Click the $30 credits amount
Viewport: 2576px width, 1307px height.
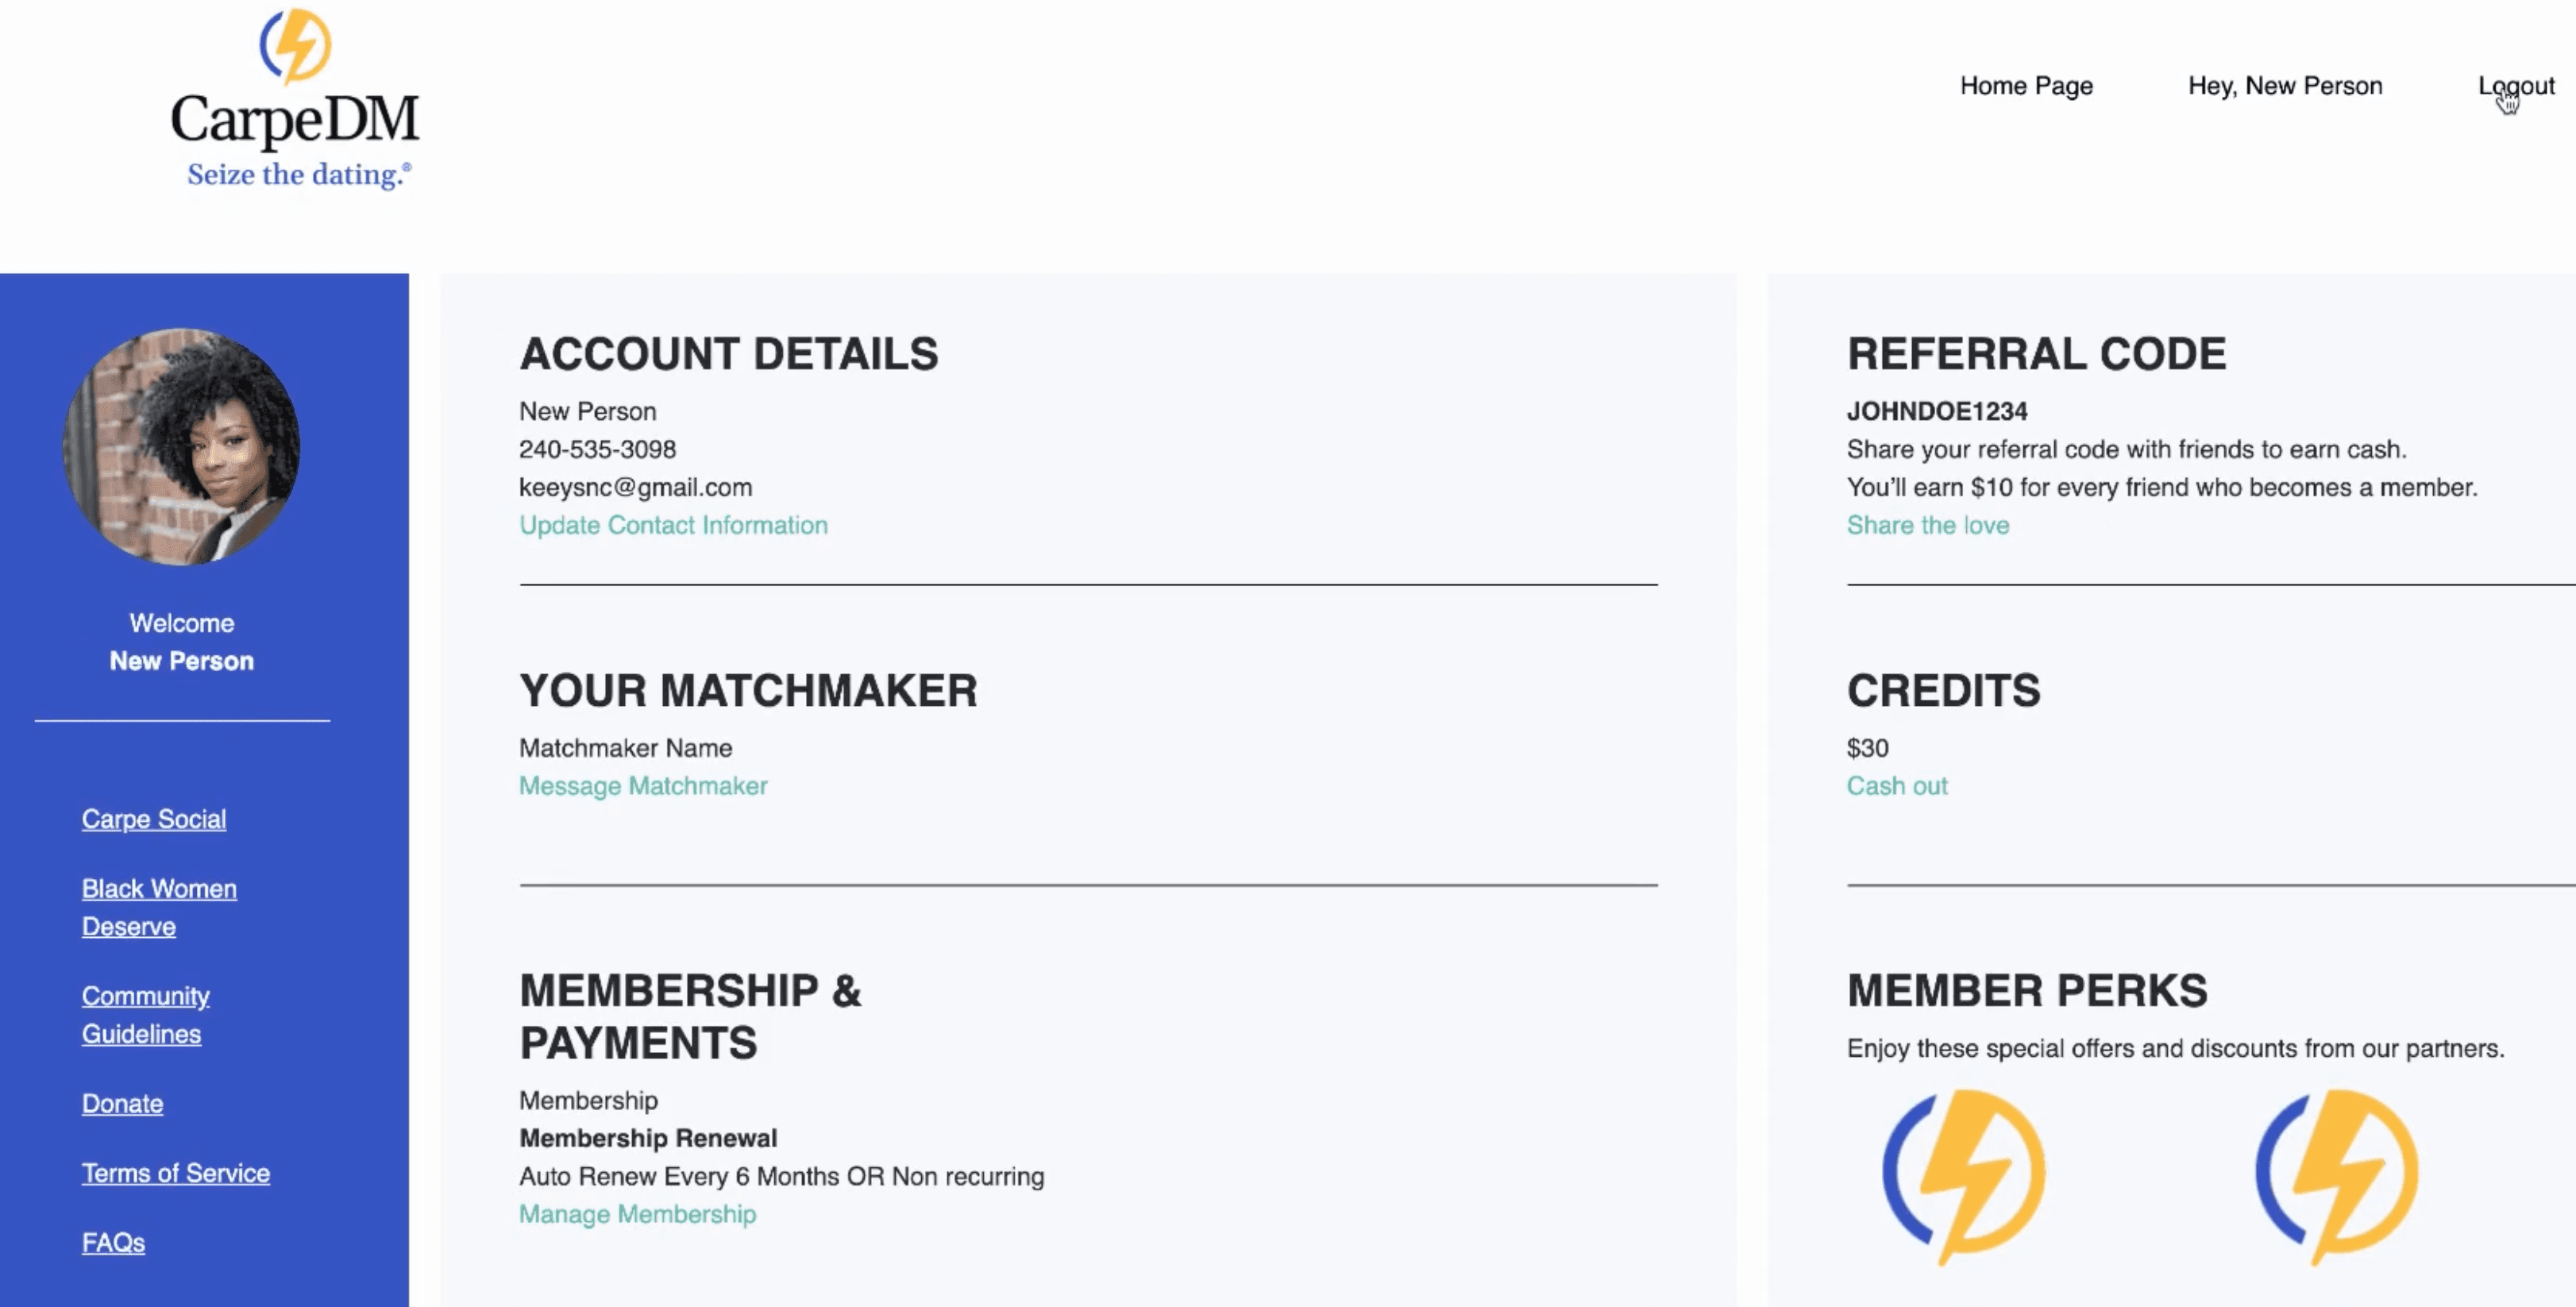tap(1868, 748)
